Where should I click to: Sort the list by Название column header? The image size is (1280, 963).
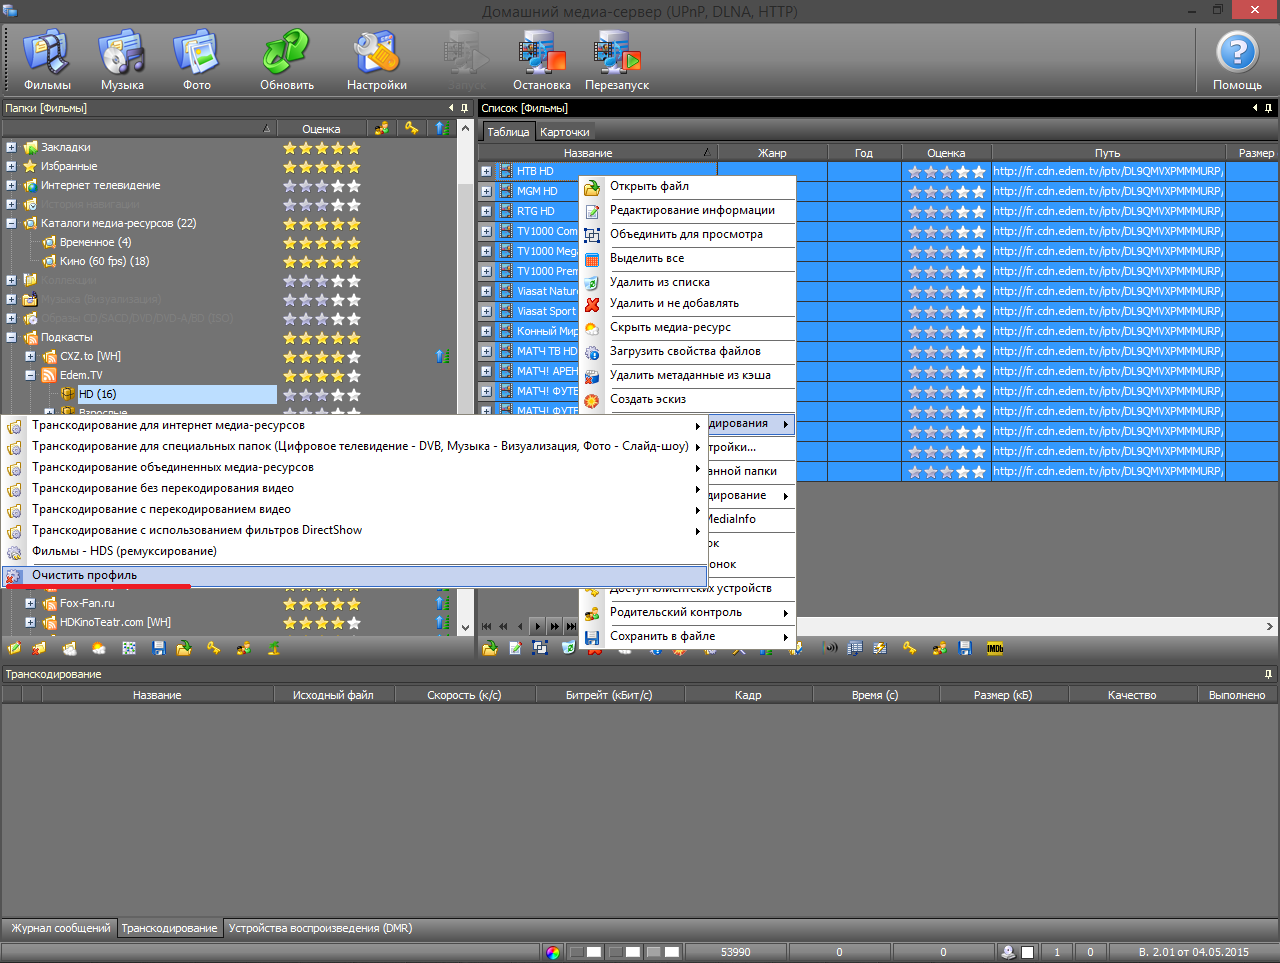[x=588, y=153]
